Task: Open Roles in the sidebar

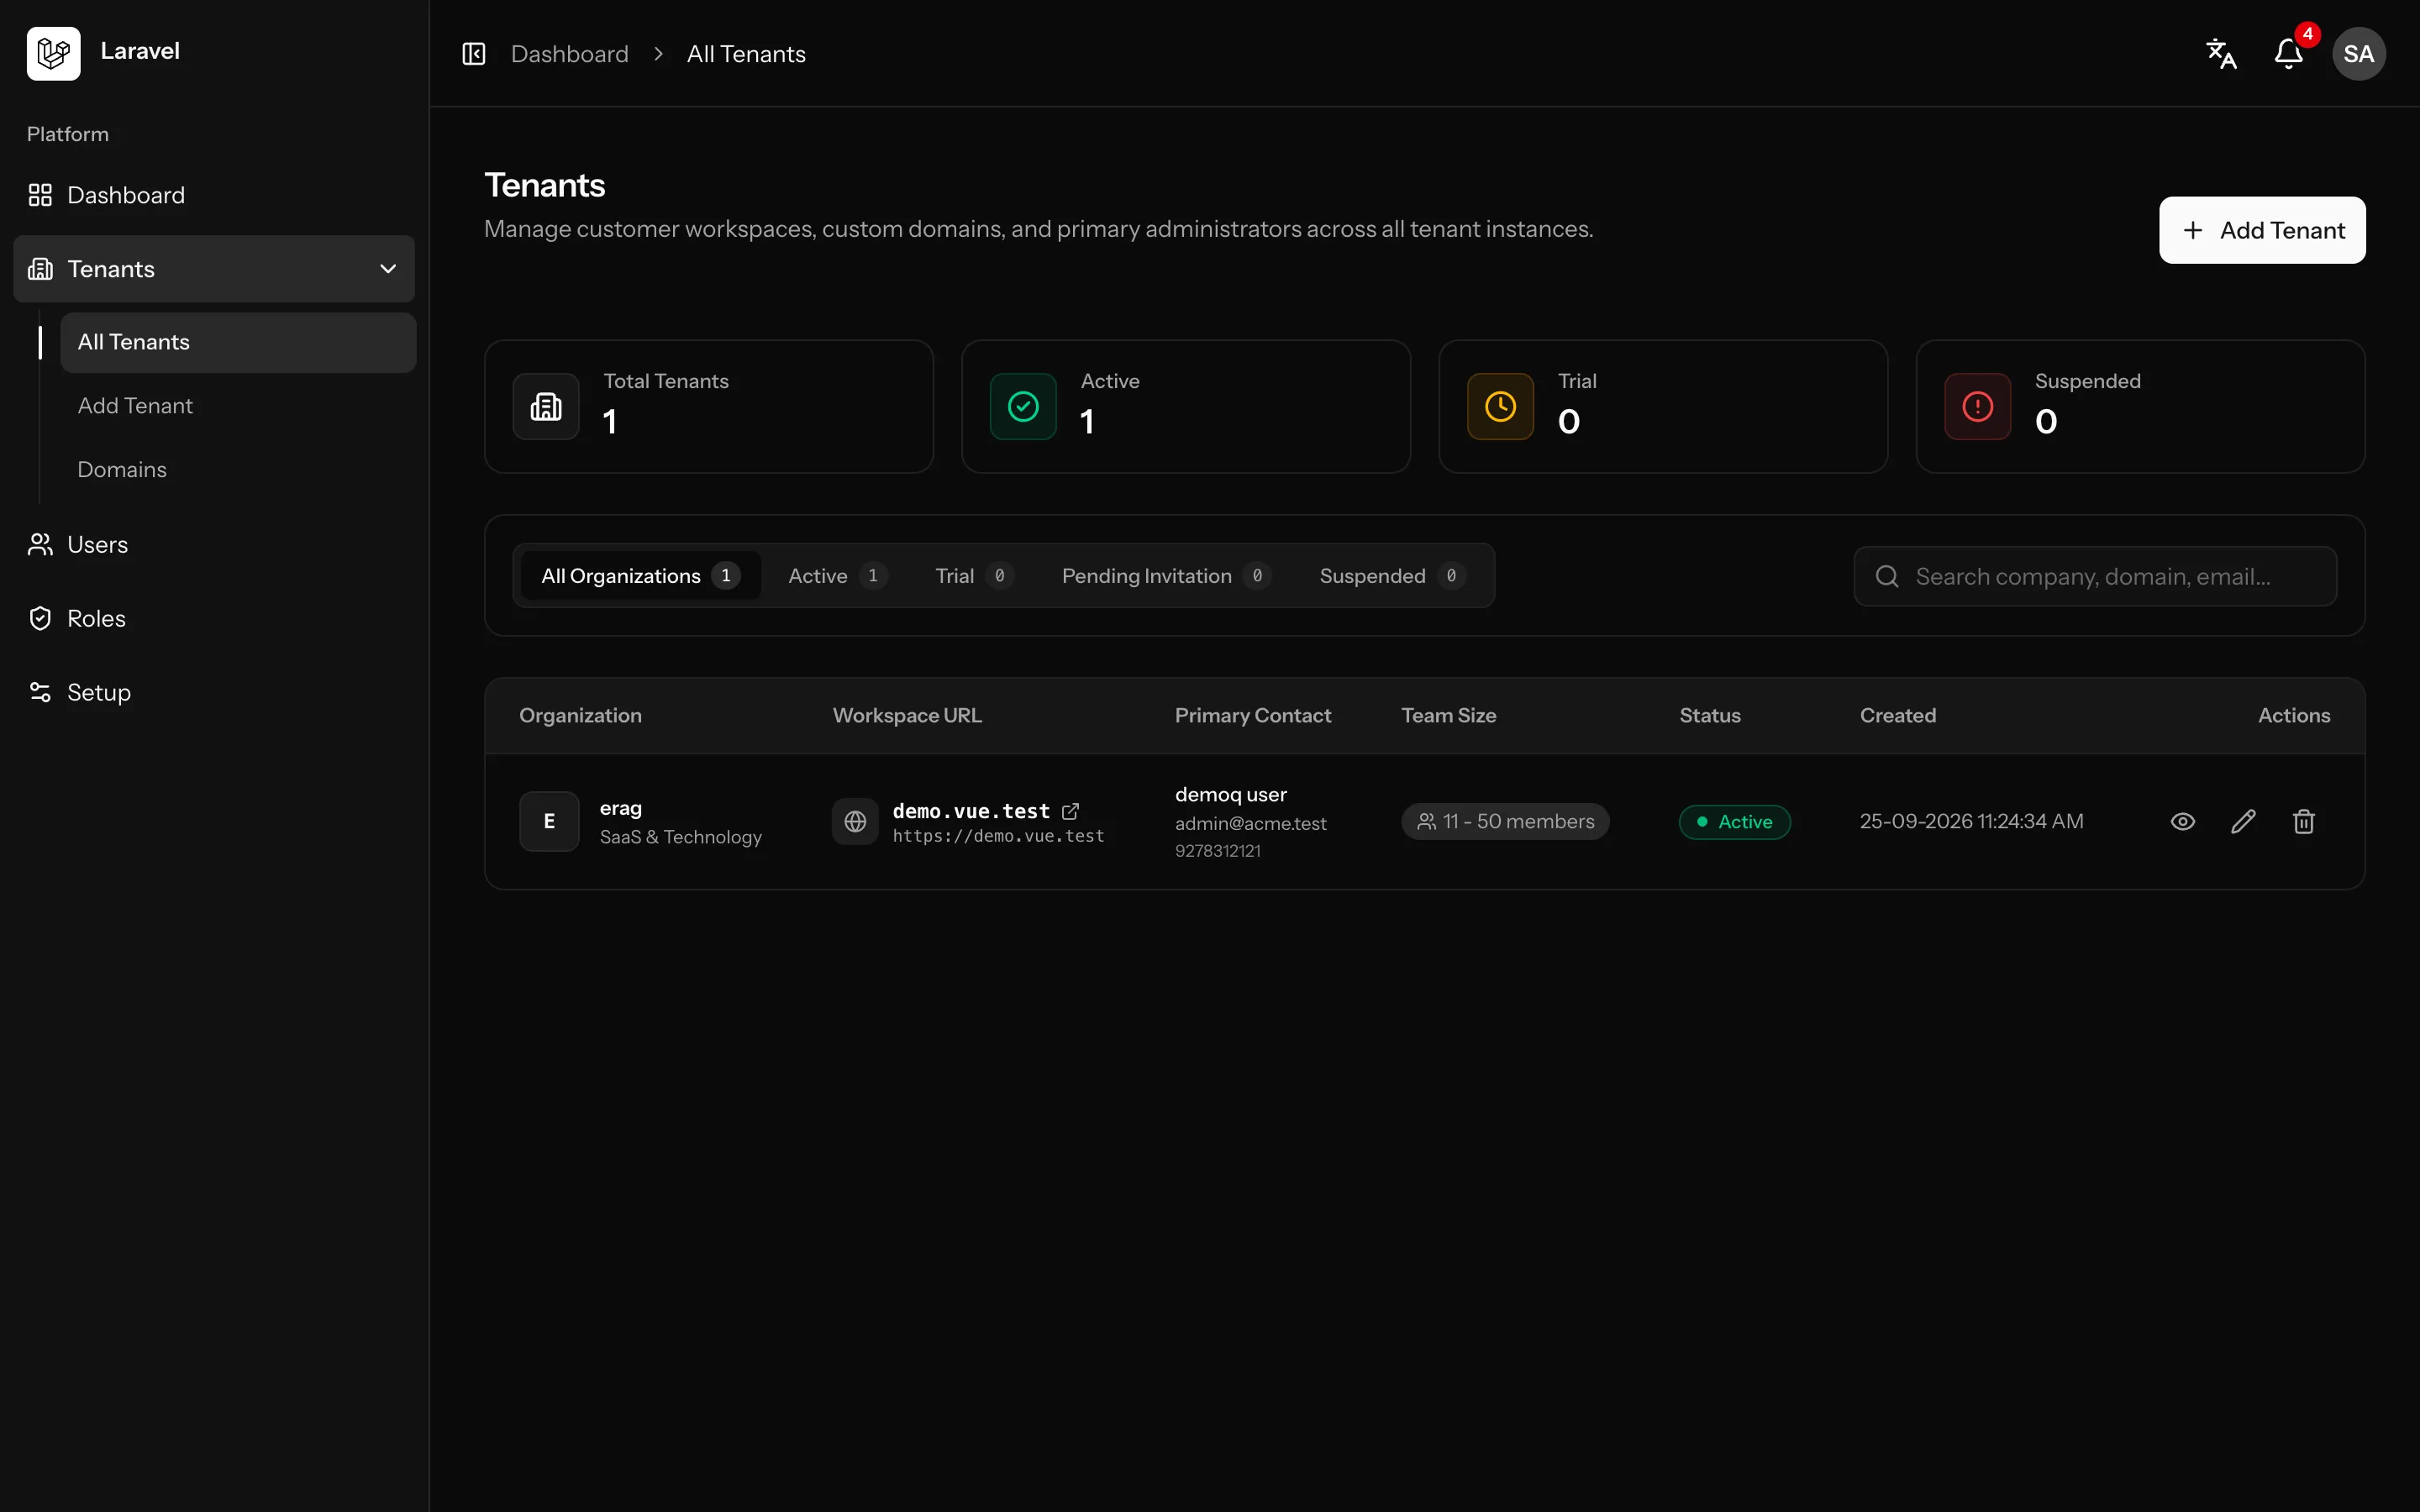Action: click(x=214, y=619)
